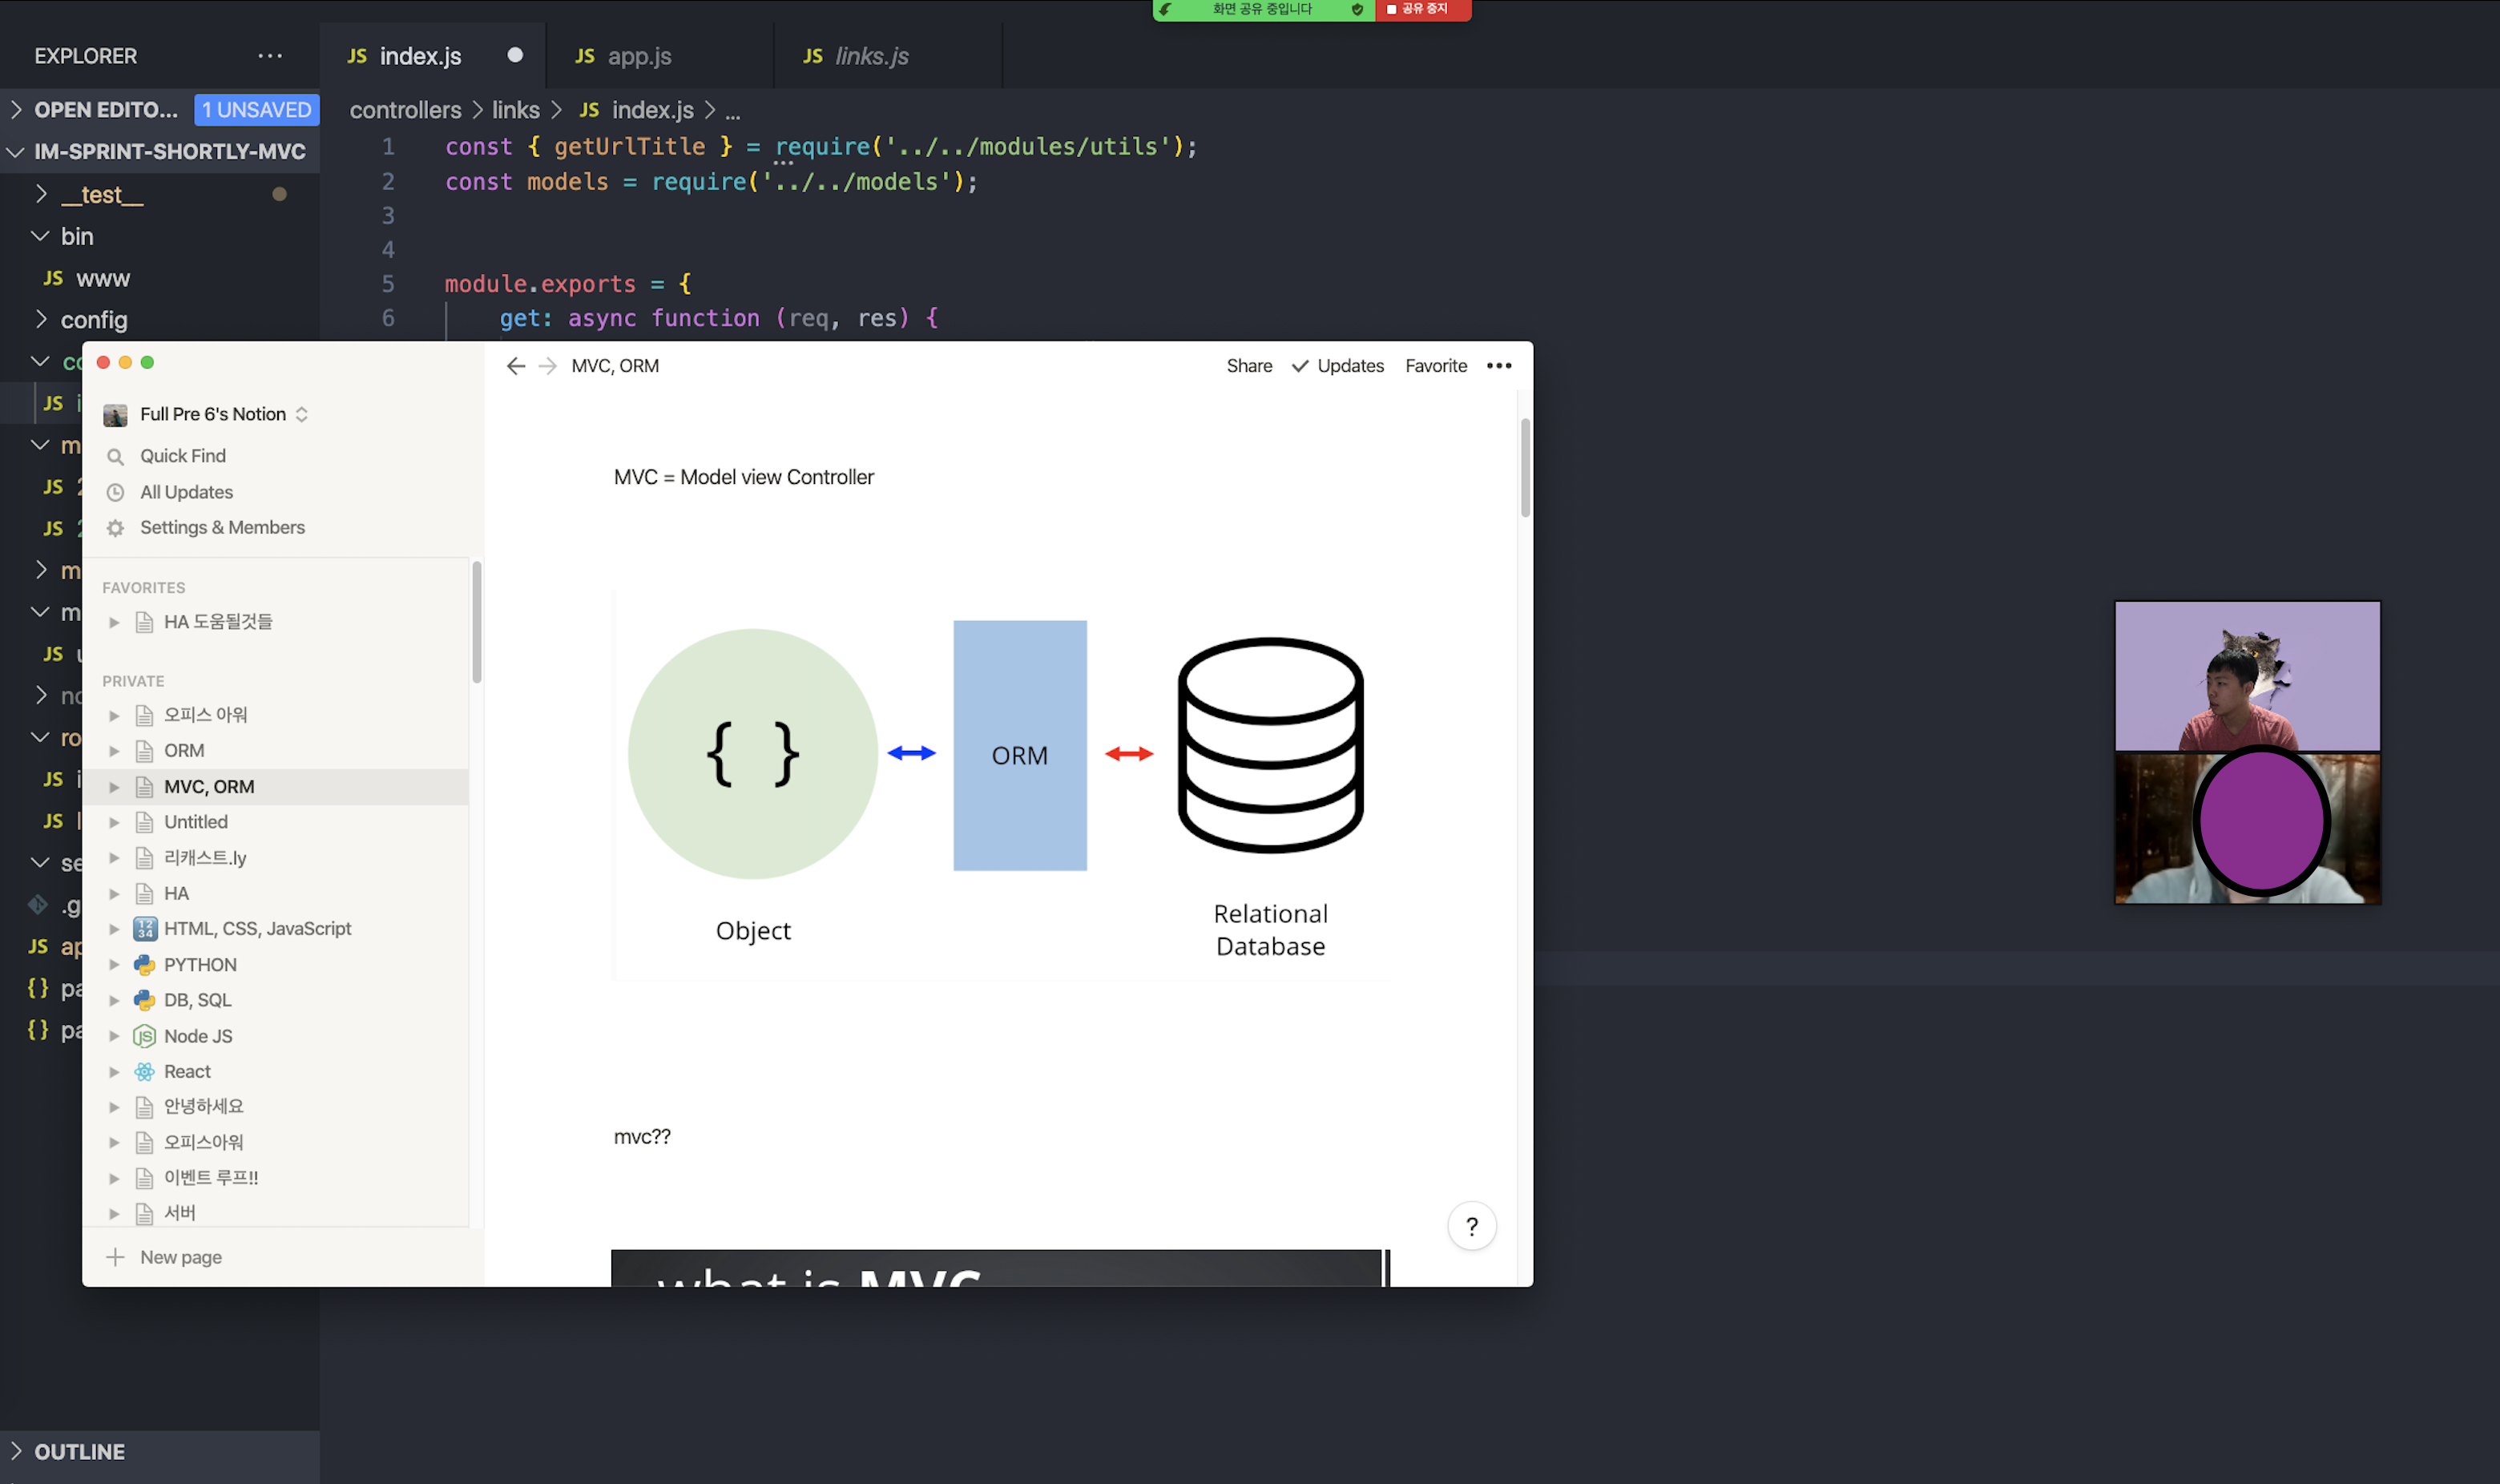2500x1484 pixels.
Task: Open Full Pre 6's Notion workspace switcher
Action: click(x=212, y=414)
